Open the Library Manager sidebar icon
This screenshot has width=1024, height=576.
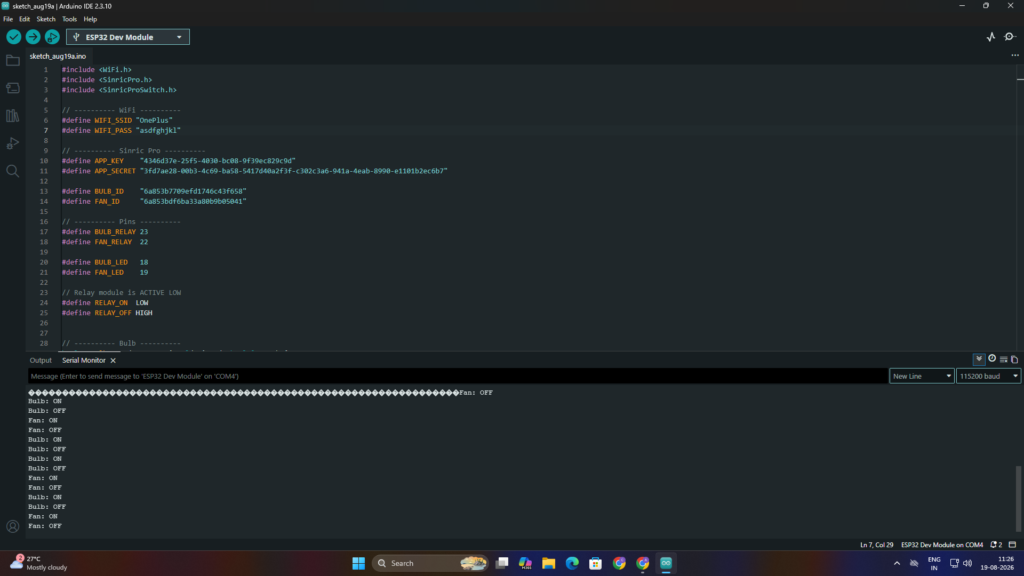[12, 116]
